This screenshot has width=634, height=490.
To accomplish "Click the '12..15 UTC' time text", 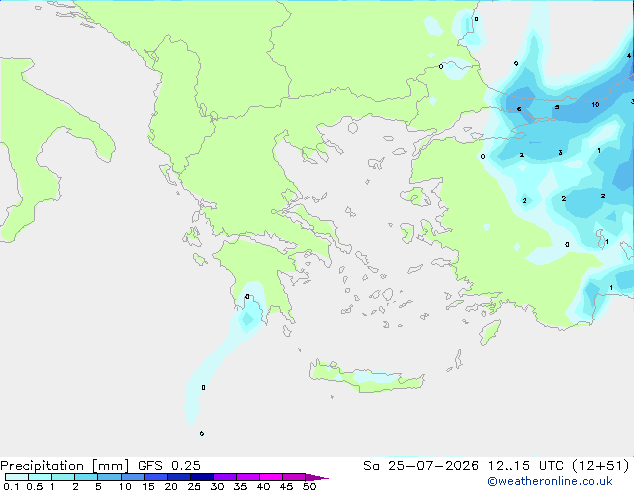I will tap(526, 466).
